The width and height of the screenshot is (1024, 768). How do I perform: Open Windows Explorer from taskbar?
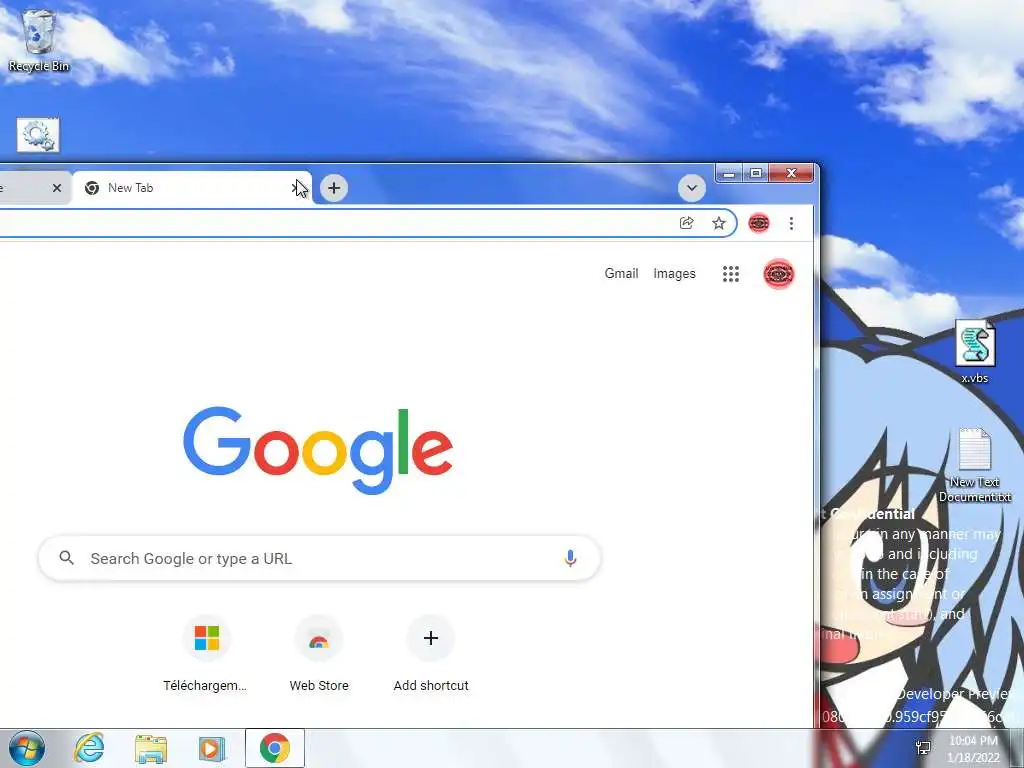(151, 748)
